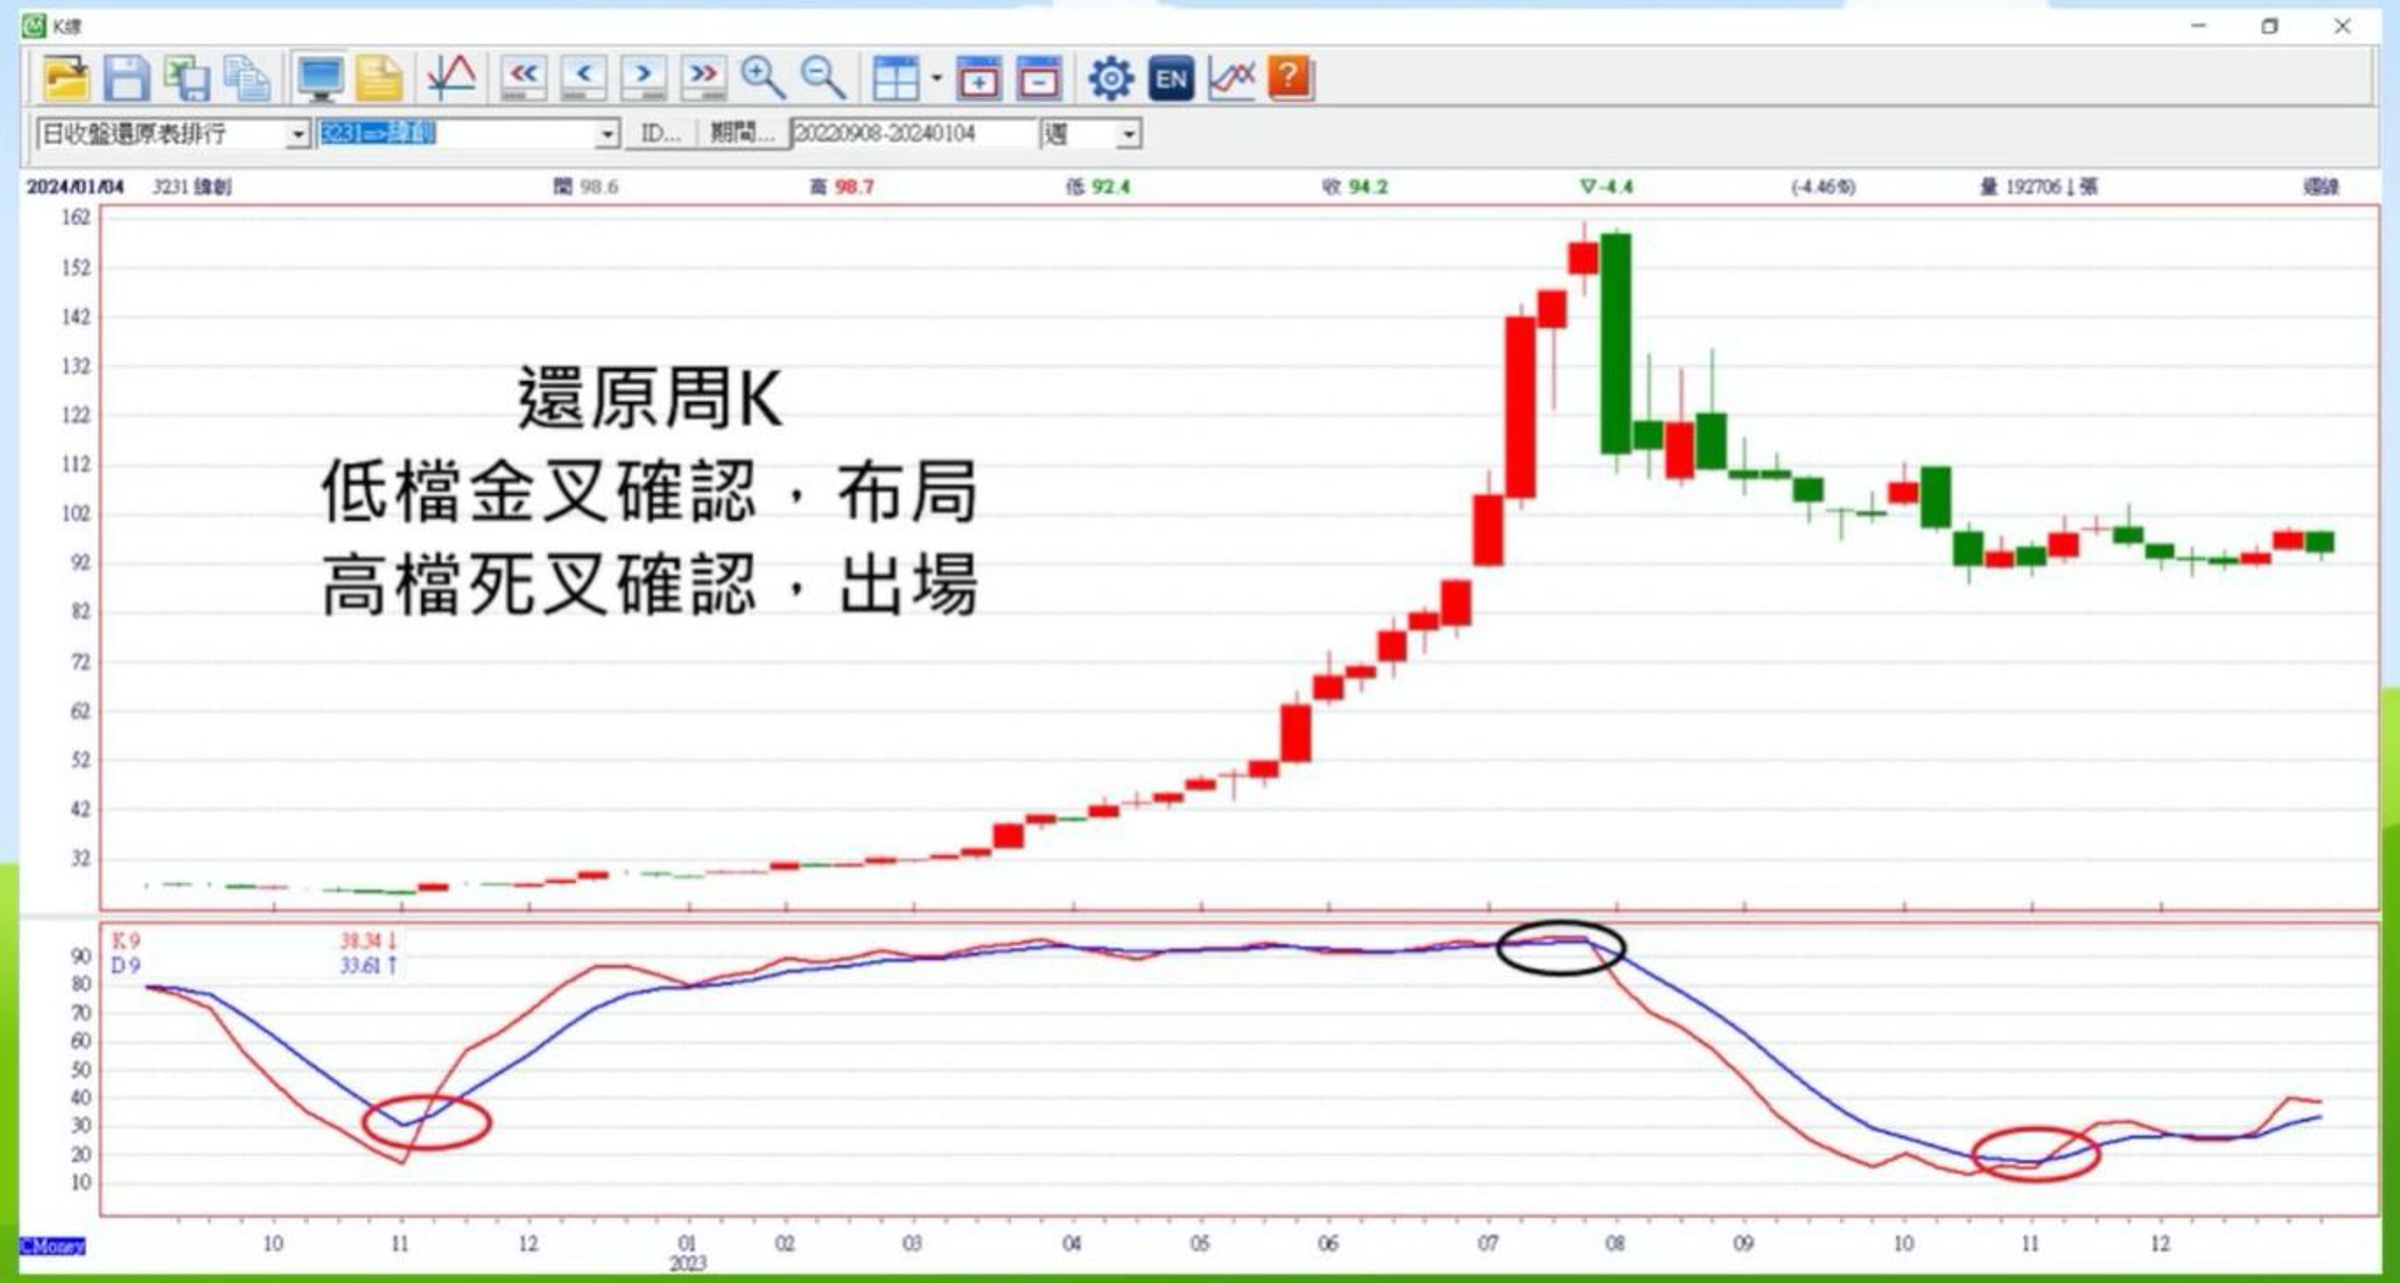Screen dimensions: 2400x1283
Task: Edit the date range field 20220908-20240104
Action: (914, 134)
